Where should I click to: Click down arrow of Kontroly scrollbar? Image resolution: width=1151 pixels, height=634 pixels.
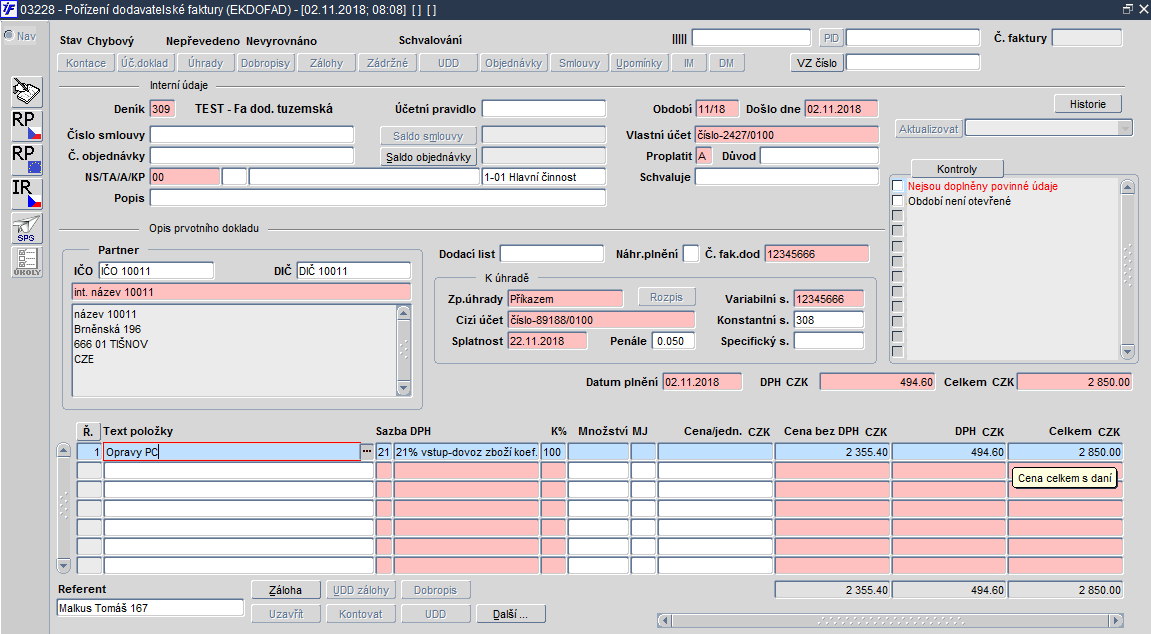click(x=1128, y=351)
